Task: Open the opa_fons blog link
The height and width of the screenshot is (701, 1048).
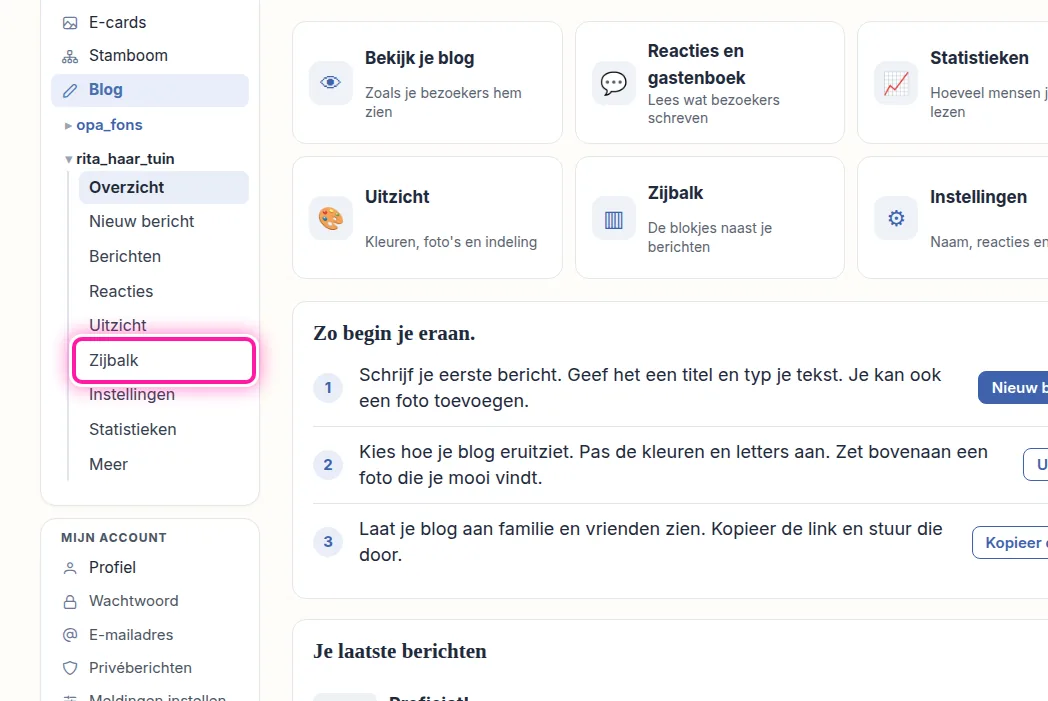Action: coord(109,125)
